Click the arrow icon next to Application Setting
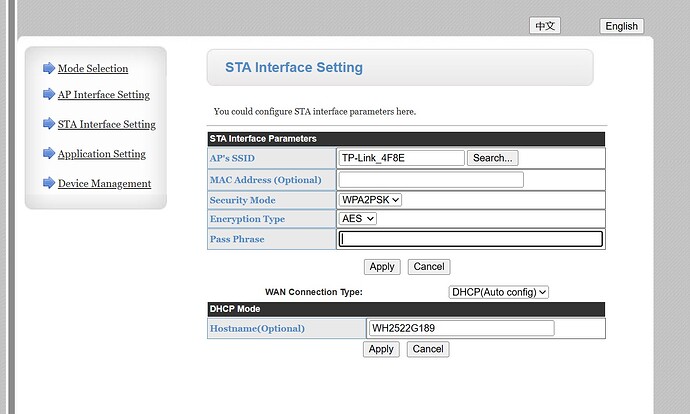Screen dimensions: 690x414 pos(48,153)
